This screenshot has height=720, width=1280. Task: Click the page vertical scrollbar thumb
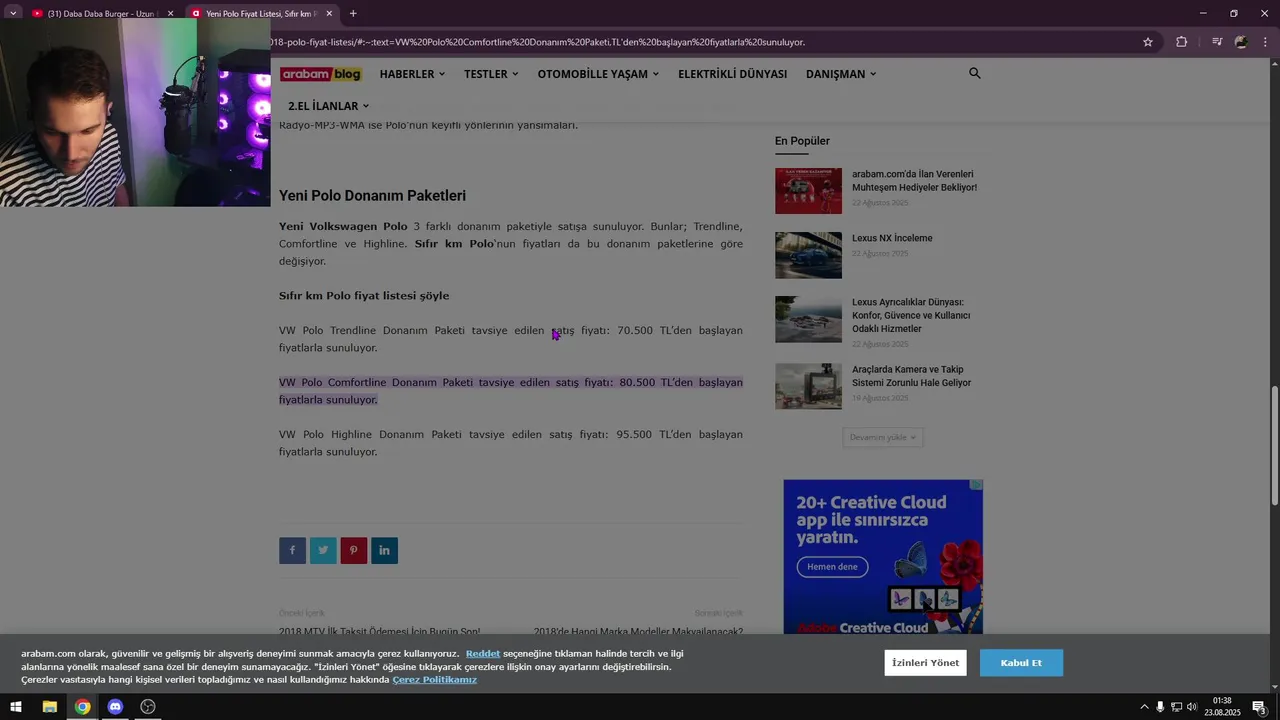tap(1274, 445)
